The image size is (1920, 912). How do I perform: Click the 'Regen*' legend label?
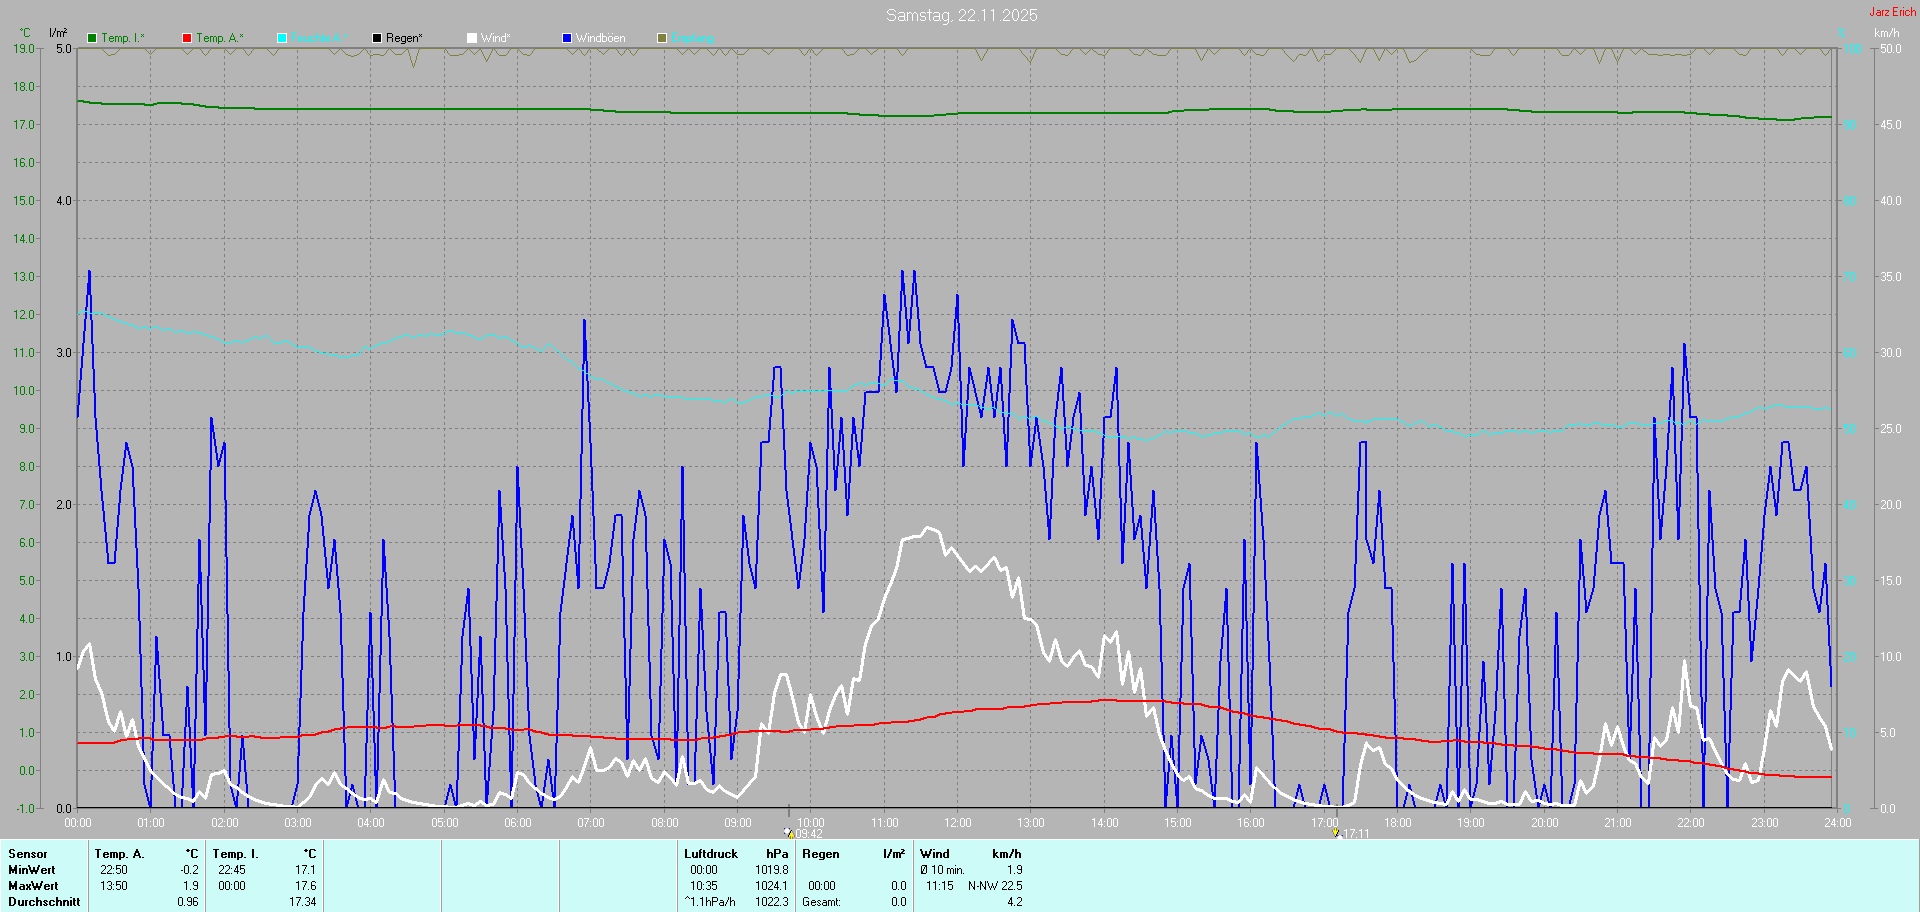pyautogui.click(x=405, y=38)
